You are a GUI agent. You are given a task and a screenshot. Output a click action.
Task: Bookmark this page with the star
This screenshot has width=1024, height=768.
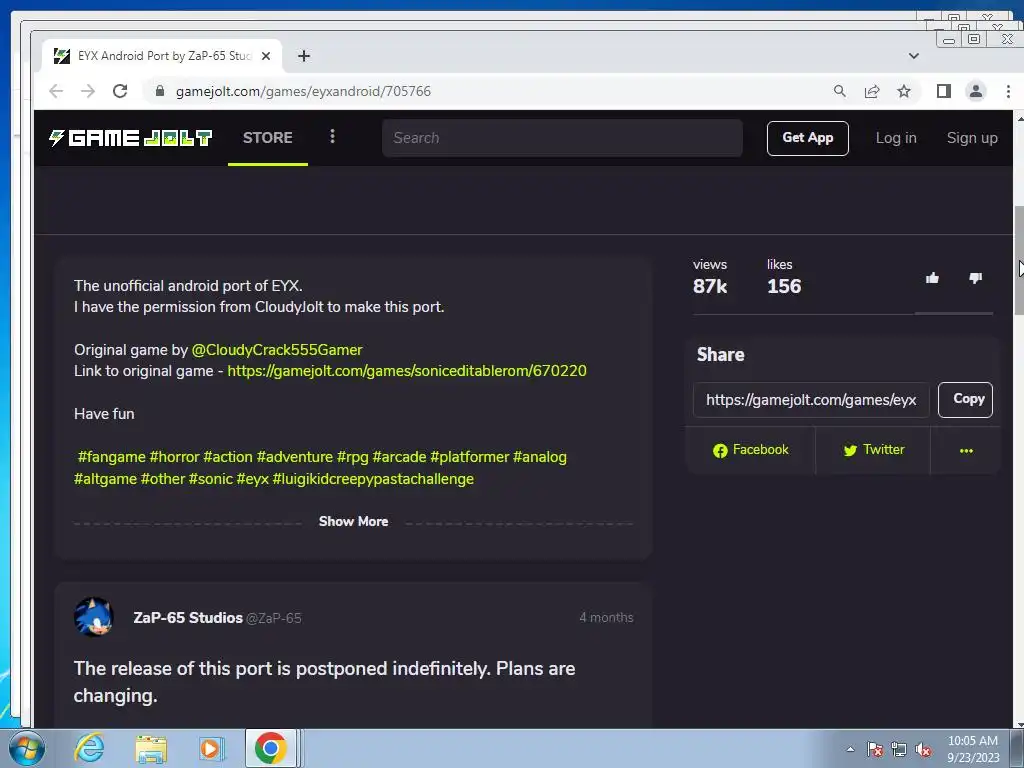[x=904, y=91]
